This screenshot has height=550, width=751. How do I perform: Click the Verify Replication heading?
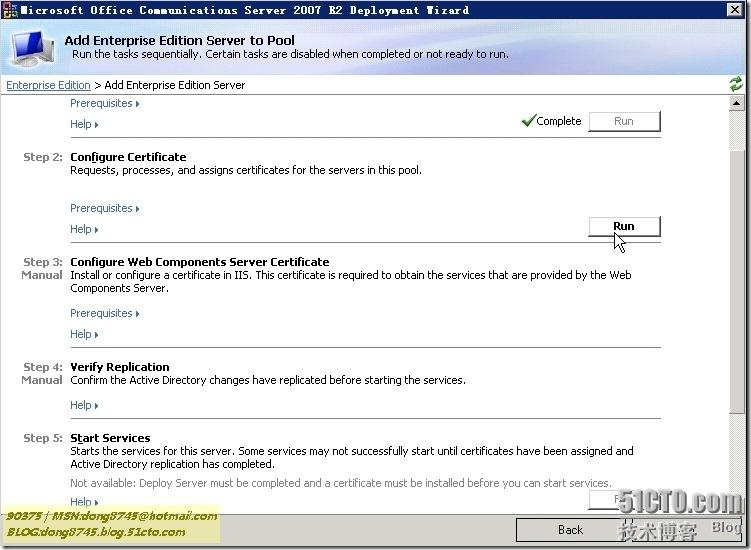pos(120,367)
